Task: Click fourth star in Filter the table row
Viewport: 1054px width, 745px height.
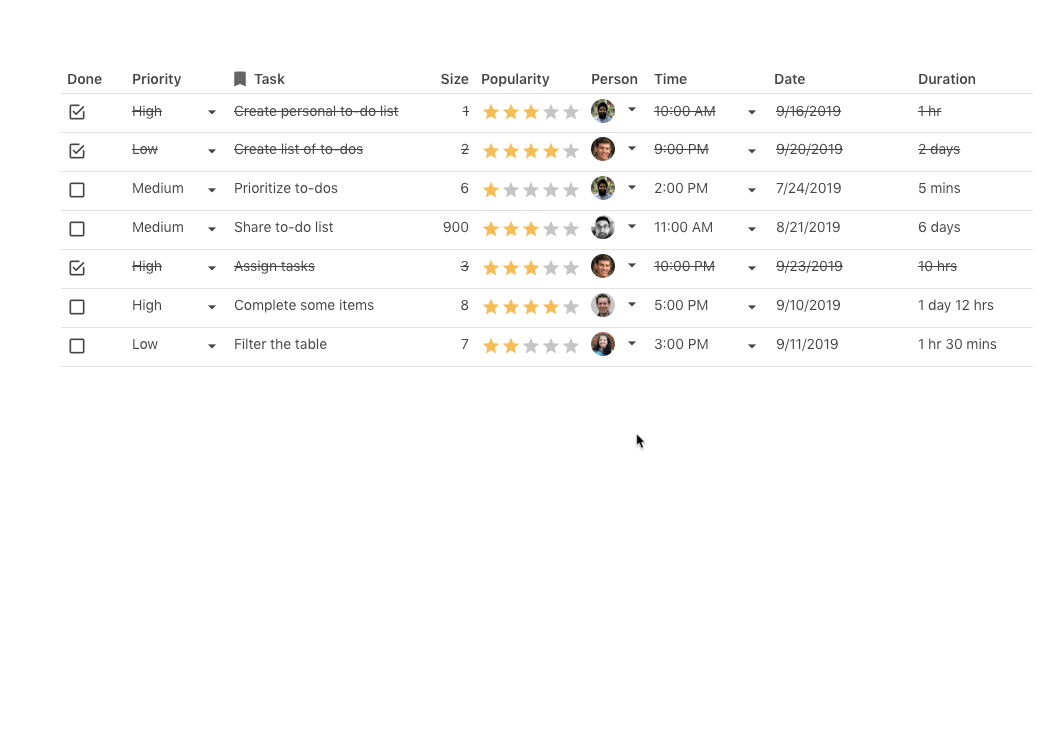Action: pyautogui.click(x=551, y=346)
